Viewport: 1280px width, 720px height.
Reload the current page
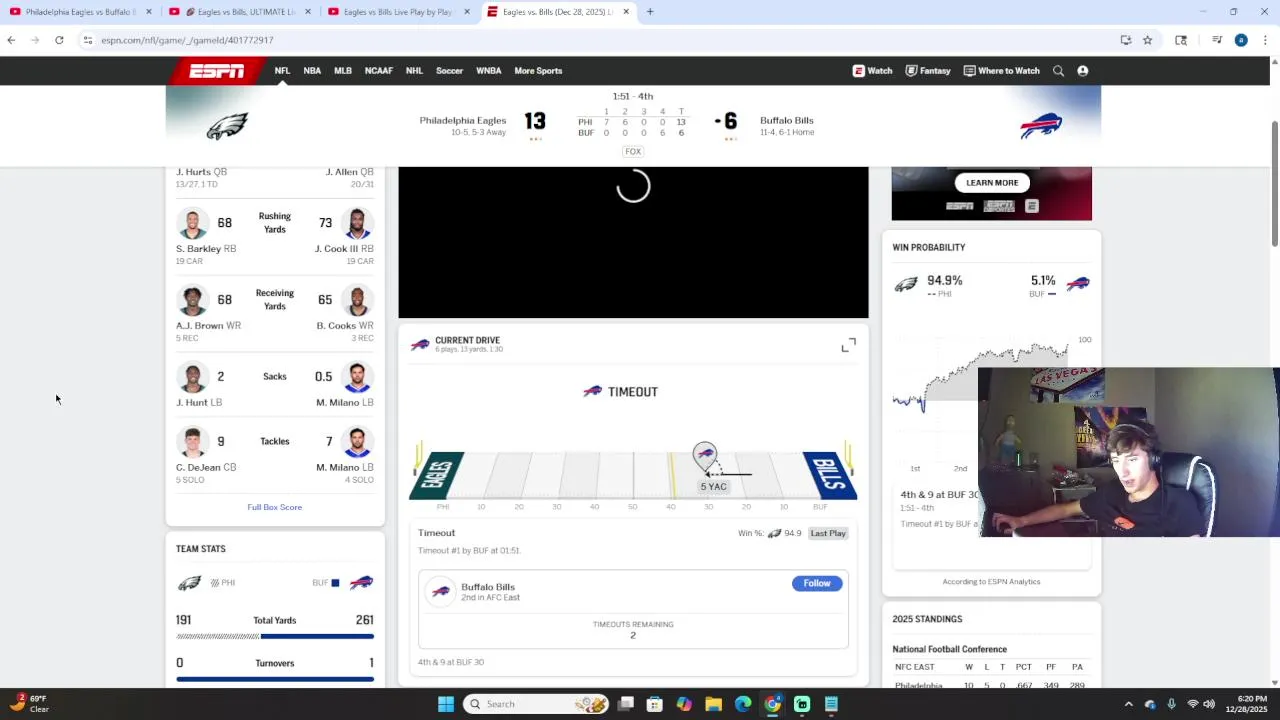(59, 40)
